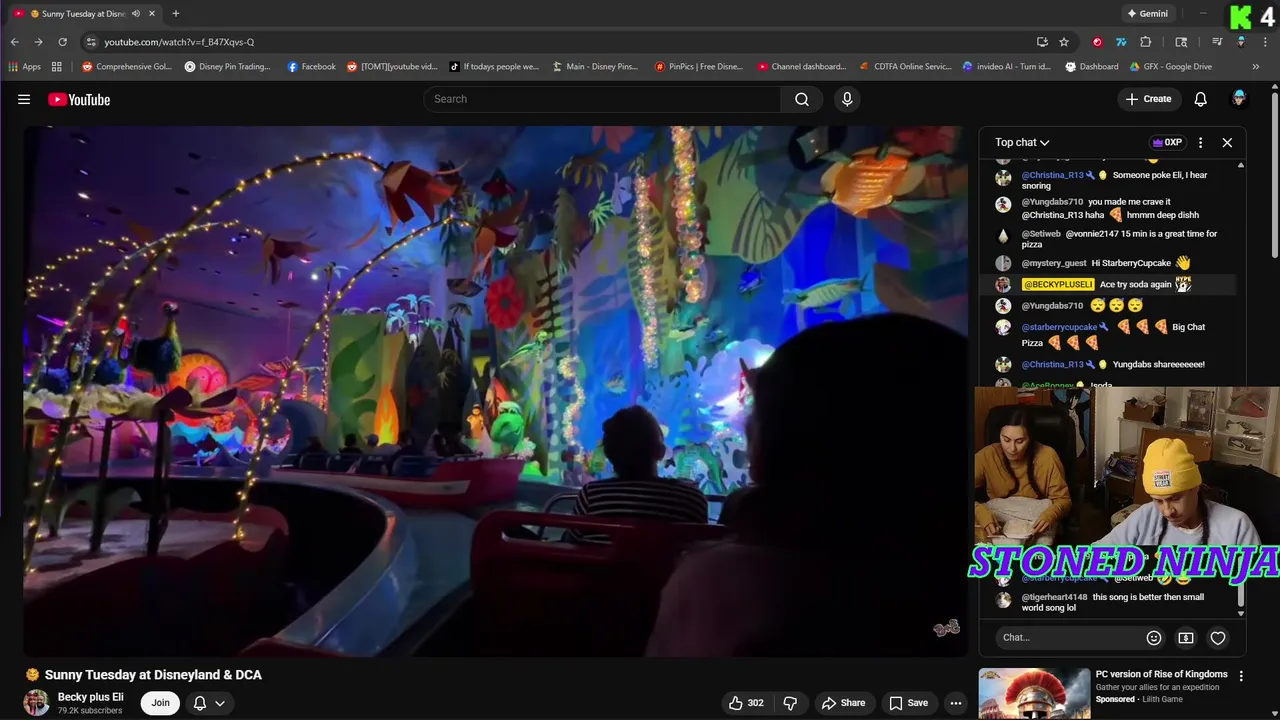
Task: Expand the Top chat mode dropdown
Action: pyautogui.click(x=1022, y=142)
